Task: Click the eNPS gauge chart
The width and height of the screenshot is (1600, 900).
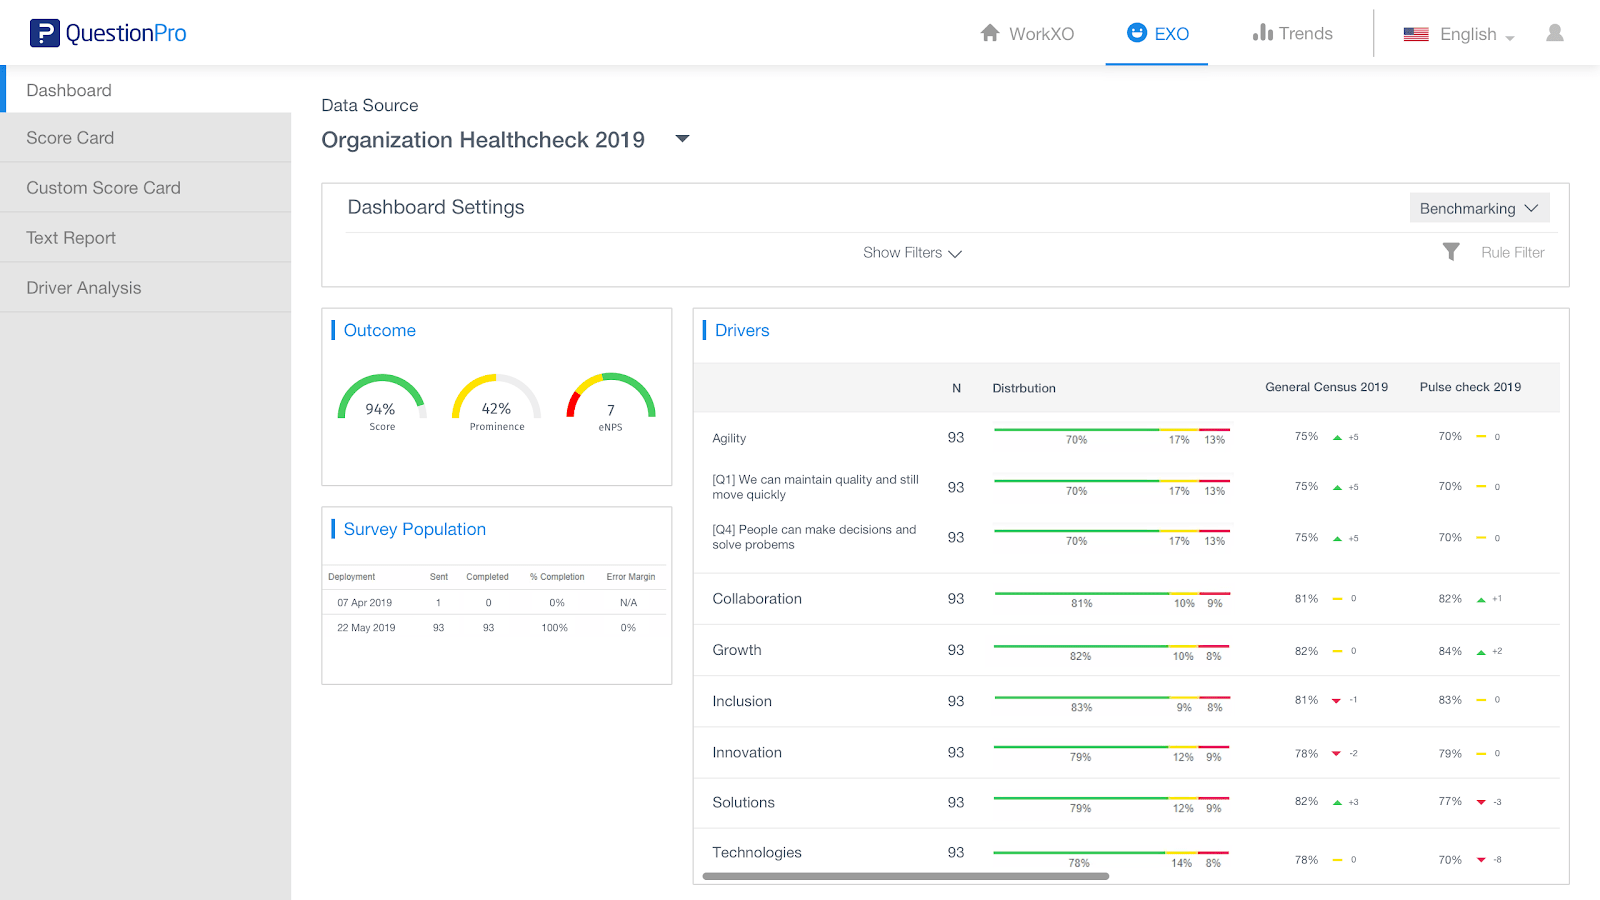Action: point(611,400)
